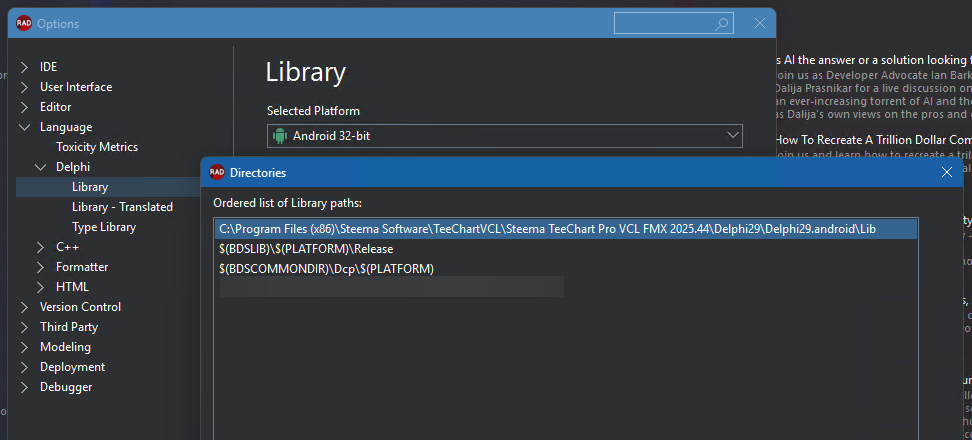This screenshot has width=972, height=440.
Task: Select Library - Translated tree item
Action: pos(122,207)
